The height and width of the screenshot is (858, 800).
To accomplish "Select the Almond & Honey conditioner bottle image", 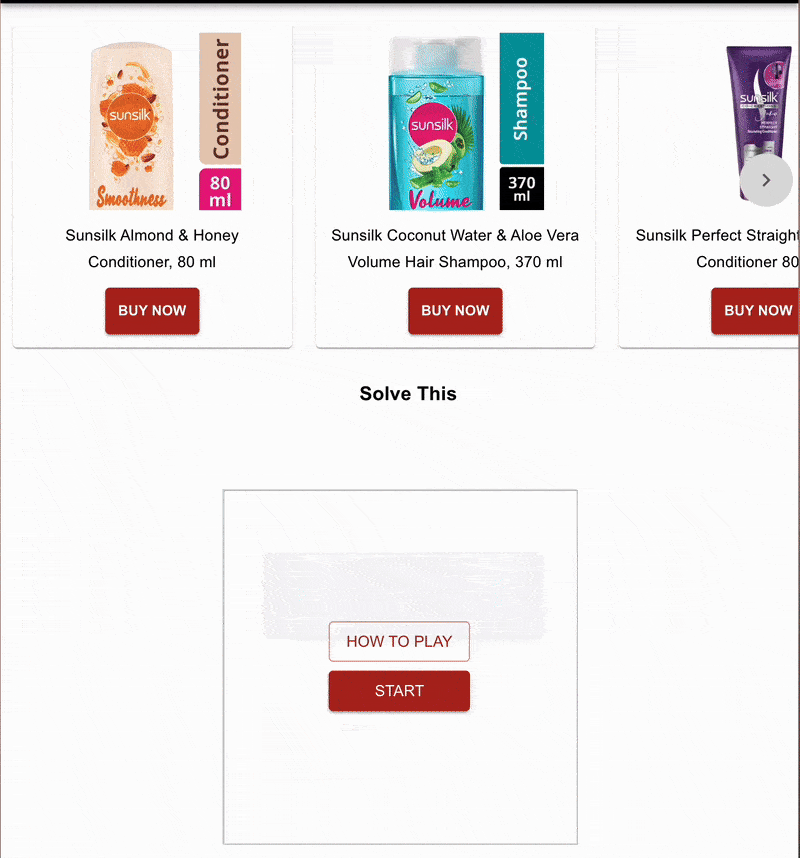I will point(131,126).
